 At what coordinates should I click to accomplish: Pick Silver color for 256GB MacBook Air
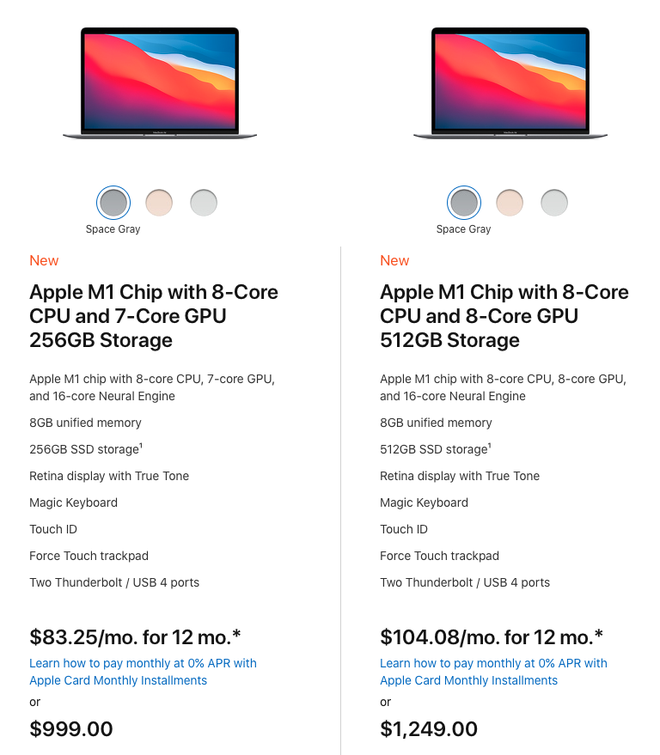(x=204, y=203)
